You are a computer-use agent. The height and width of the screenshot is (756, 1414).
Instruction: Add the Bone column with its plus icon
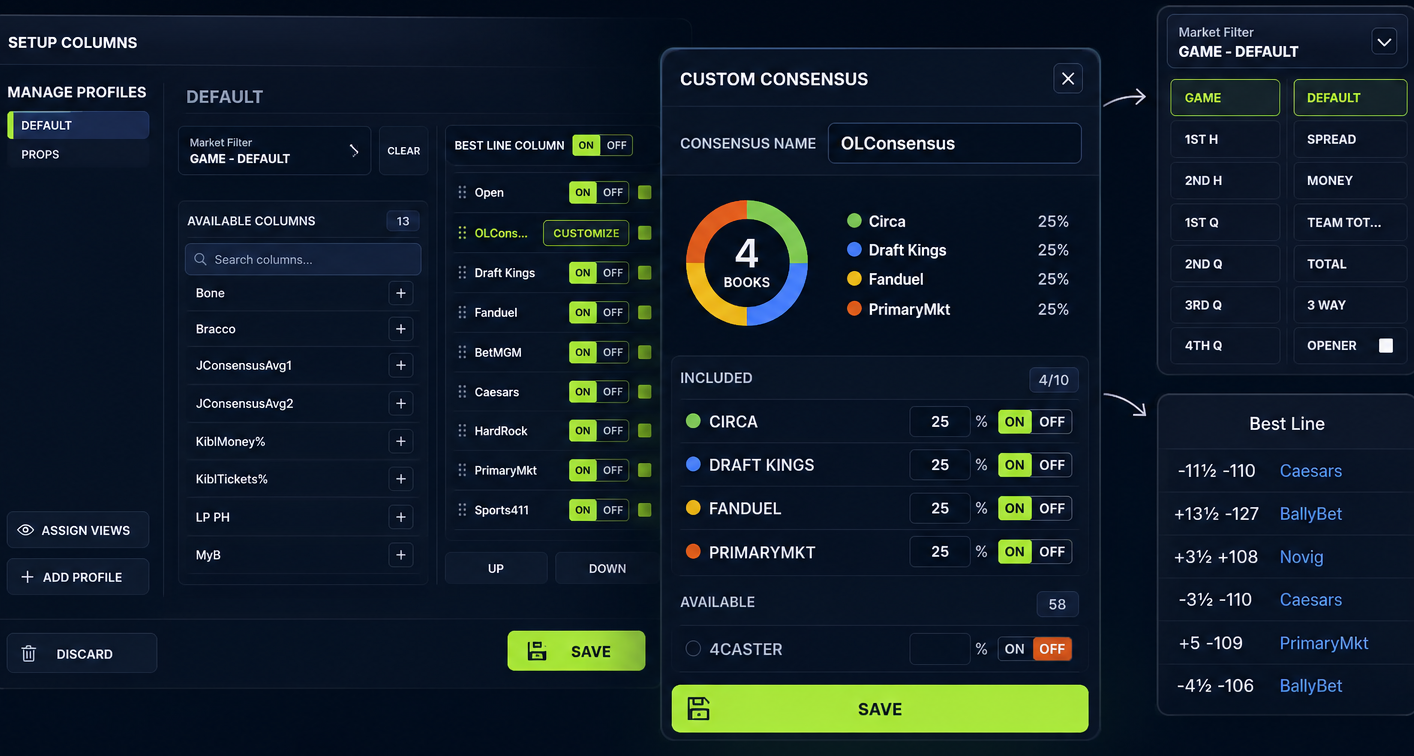click(401, 293)
